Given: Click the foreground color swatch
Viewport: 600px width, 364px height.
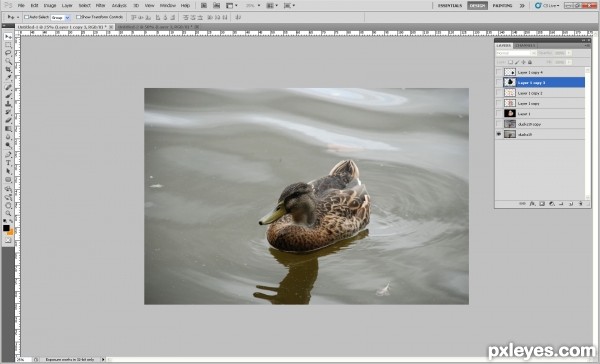Looking at the screenshot, I should (x=6, y=228).
